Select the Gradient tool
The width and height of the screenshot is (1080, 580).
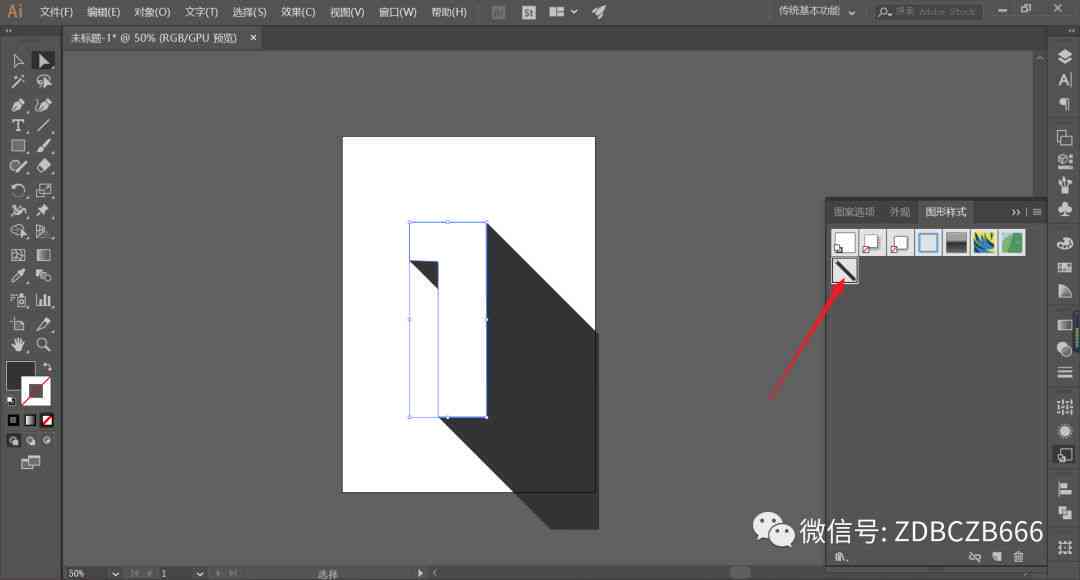[43, 255]
